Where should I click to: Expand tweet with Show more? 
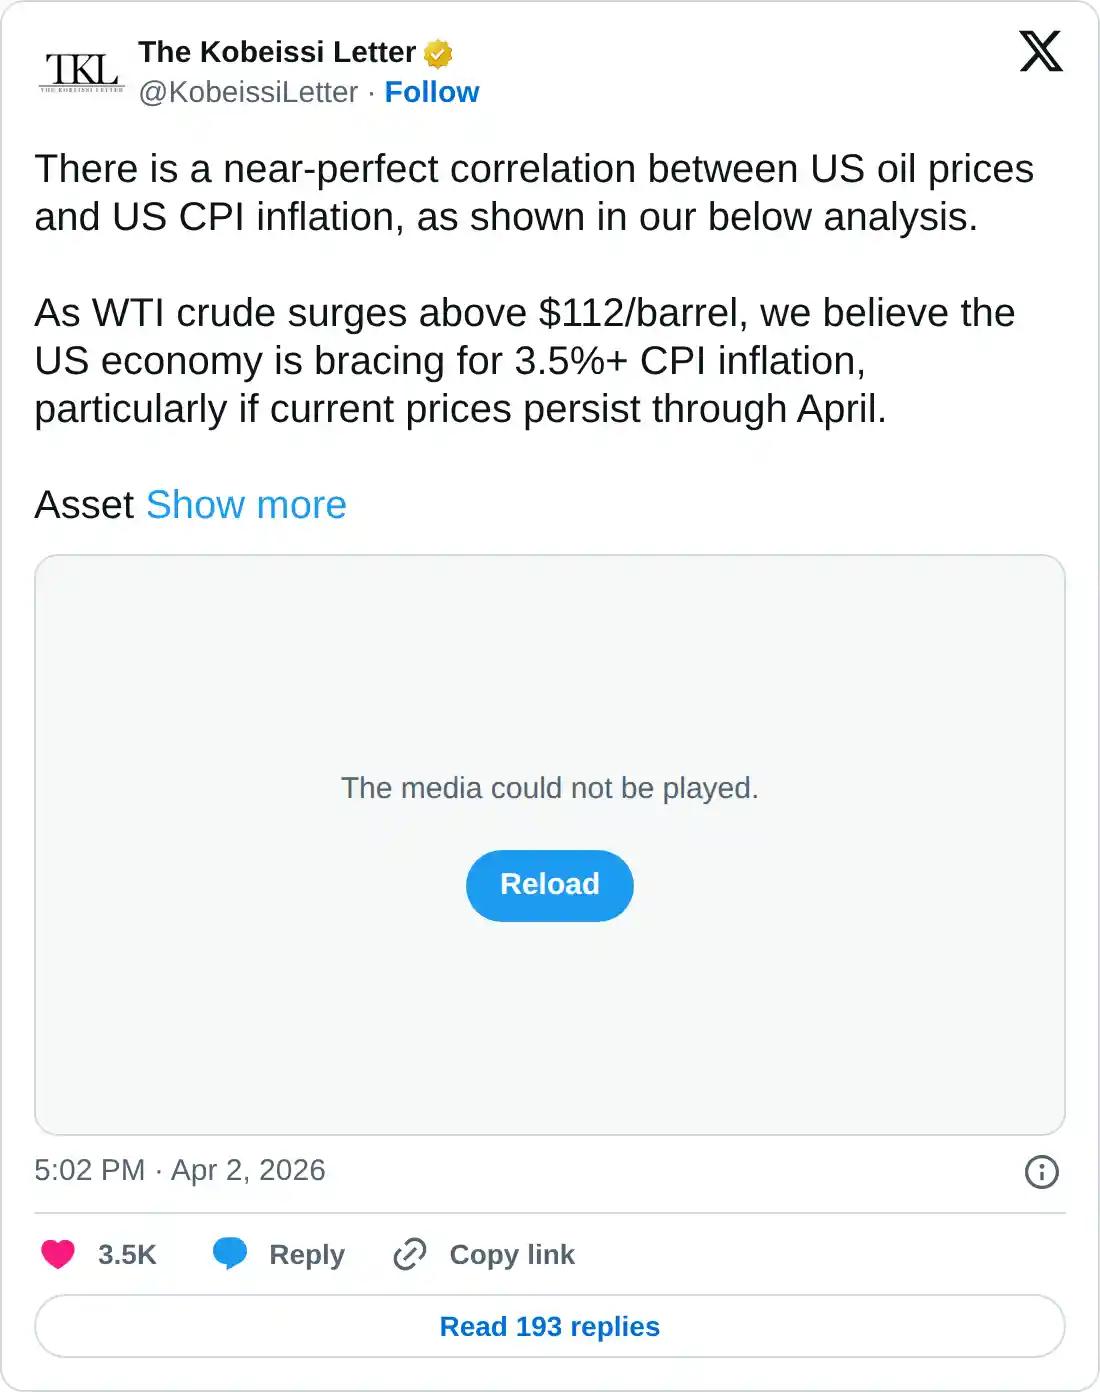point(246,505)
